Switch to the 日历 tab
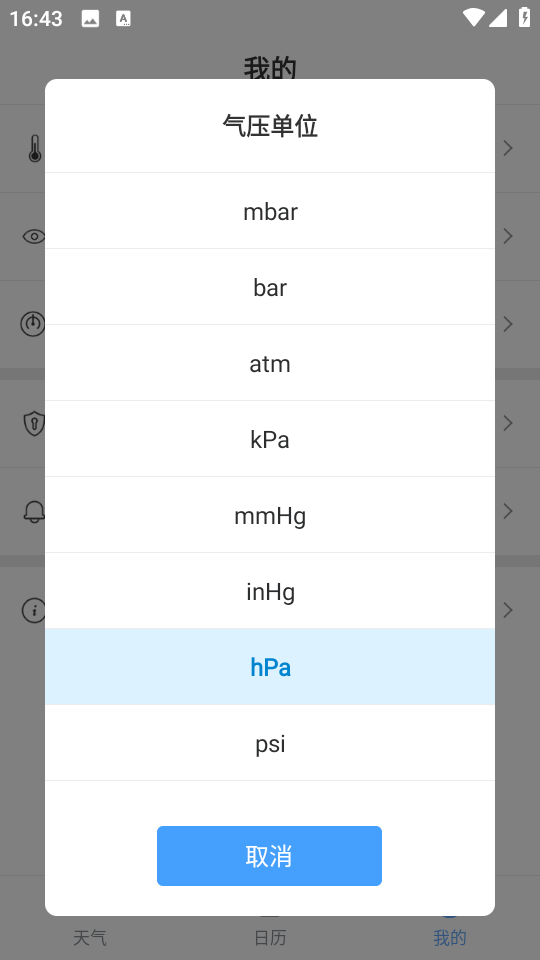Viewport: 540px width, 960px height. [x=270, y=937]
